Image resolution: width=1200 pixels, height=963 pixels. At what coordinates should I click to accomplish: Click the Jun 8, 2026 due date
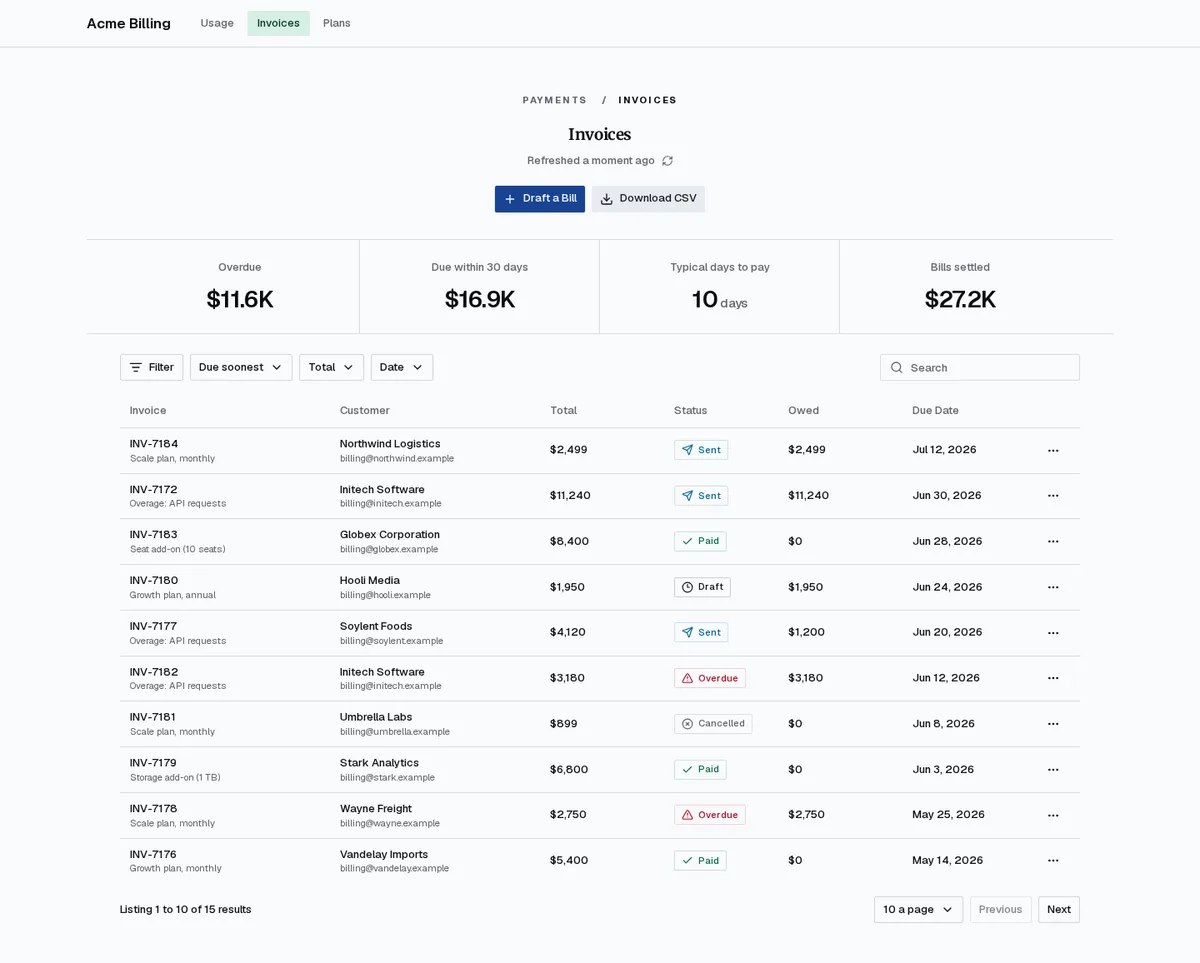coord(943,724)
